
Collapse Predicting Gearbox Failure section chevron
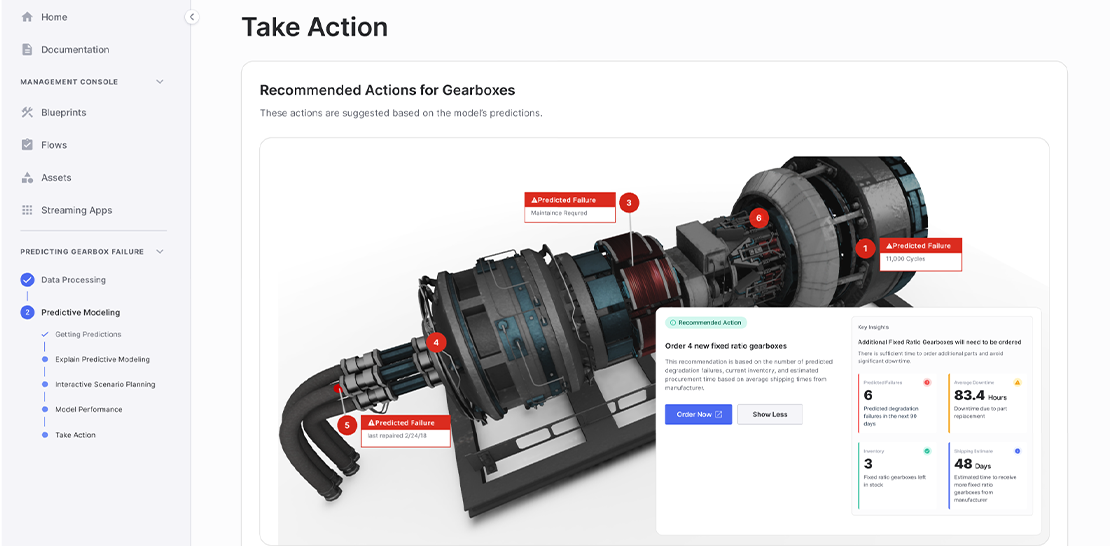point(159,251)
